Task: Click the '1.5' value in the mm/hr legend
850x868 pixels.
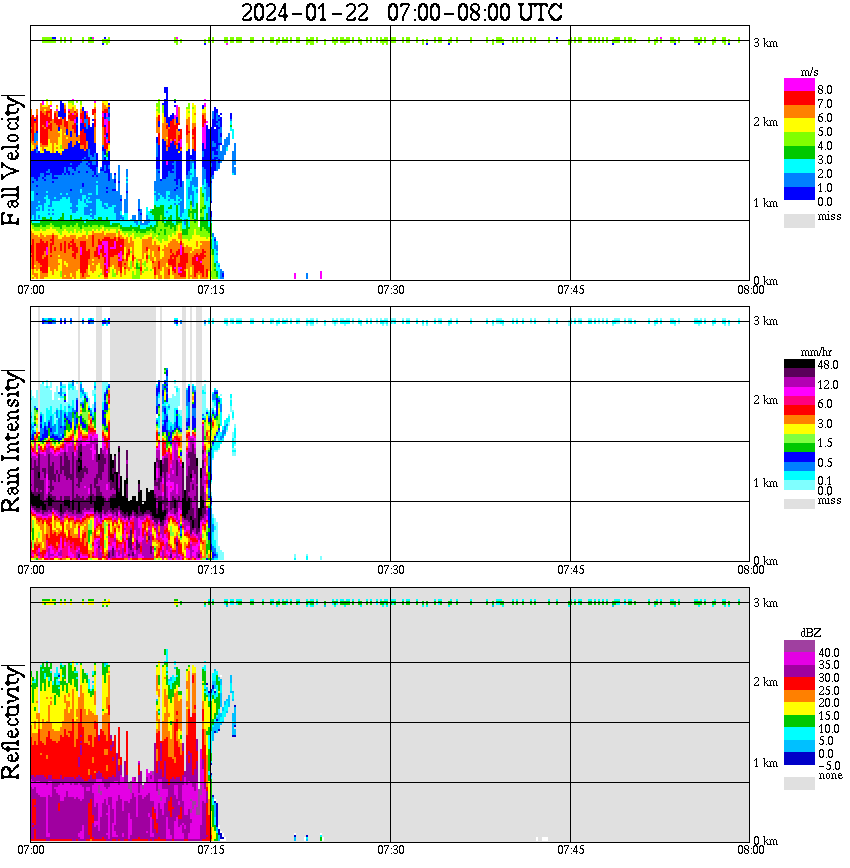Action: pyautogui.click(x=825, y=443)
